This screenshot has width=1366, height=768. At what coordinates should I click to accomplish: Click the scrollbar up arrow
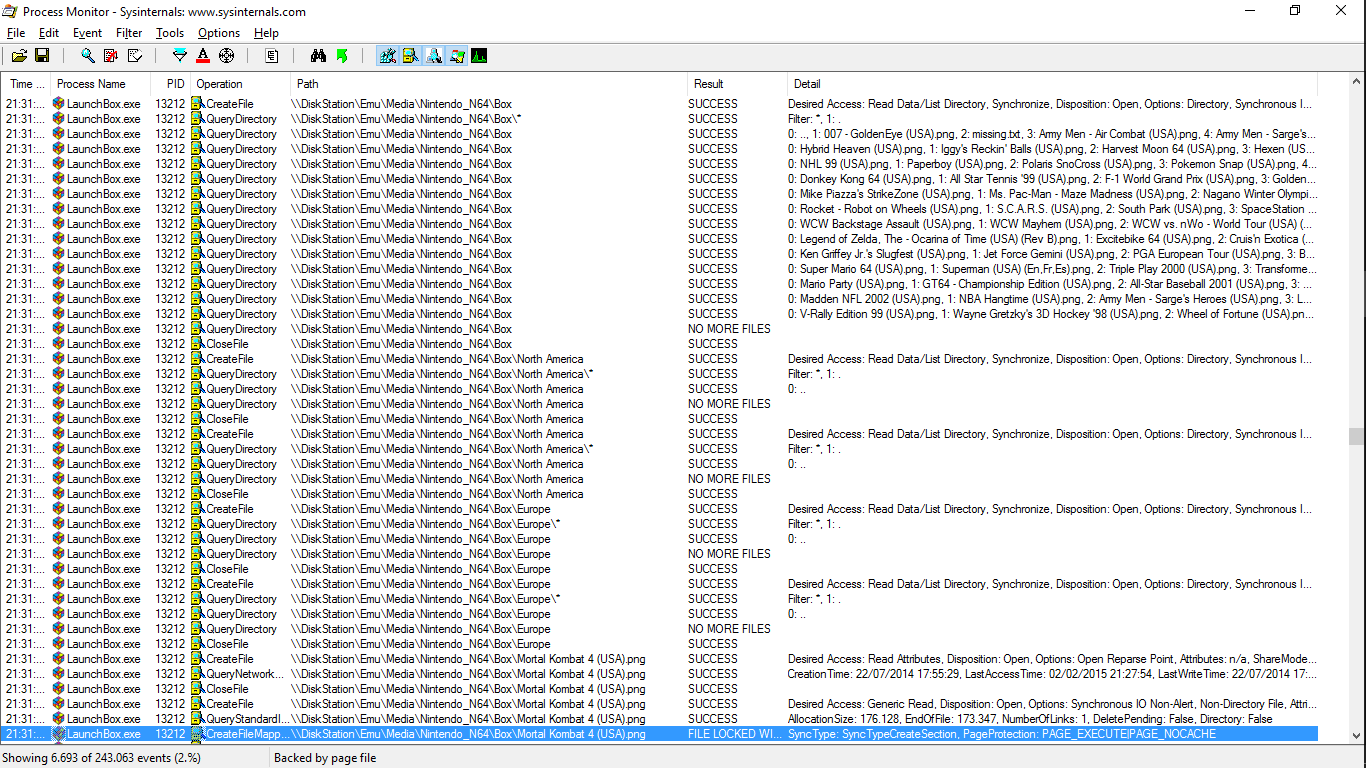pyautogui.click(x=1356, y=82)
